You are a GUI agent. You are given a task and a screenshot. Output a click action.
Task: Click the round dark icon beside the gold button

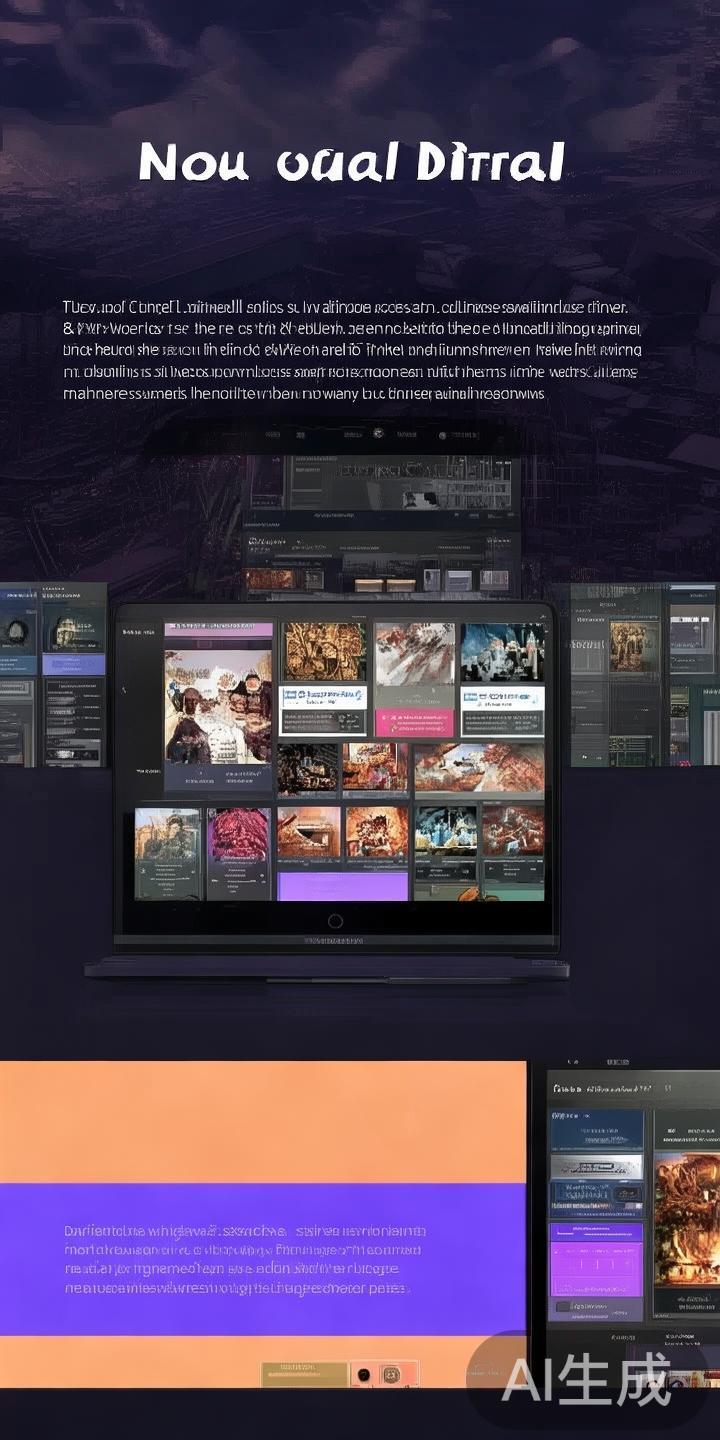[x=363, y=1374]
